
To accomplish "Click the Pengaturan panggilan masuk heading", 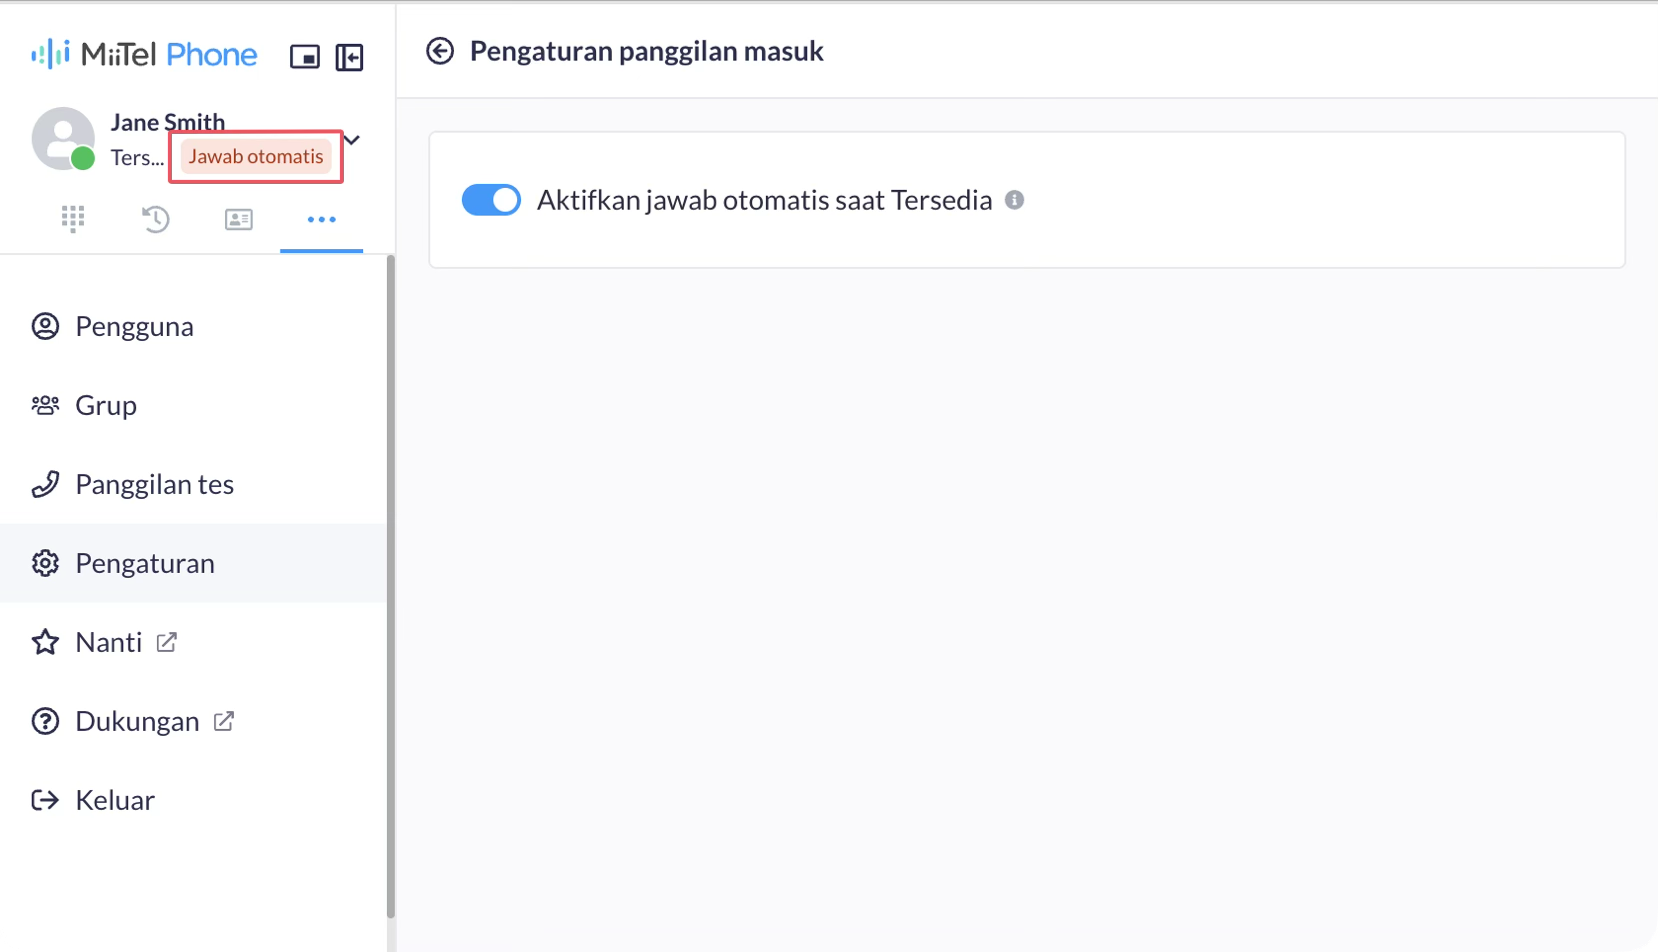I will point(647,51).
